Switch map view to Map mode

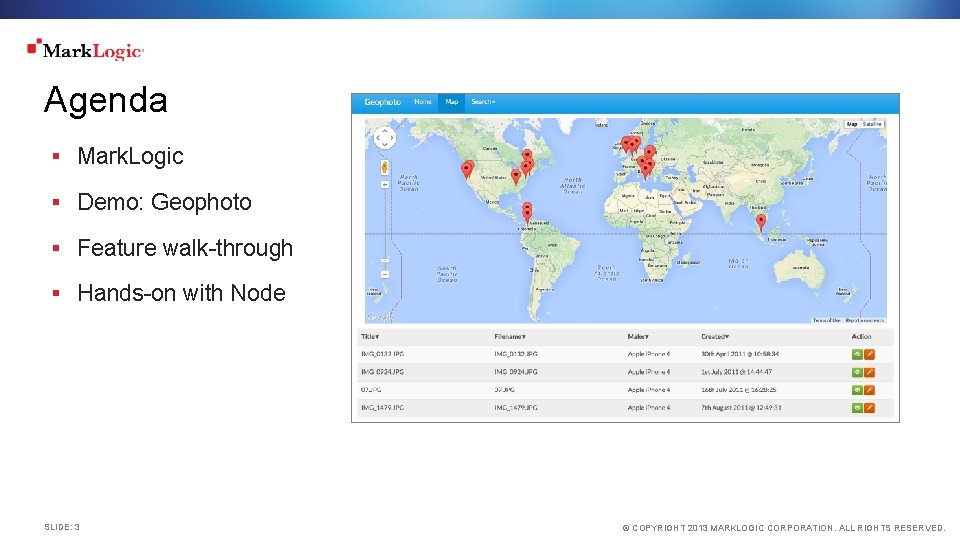click(852, 124)
